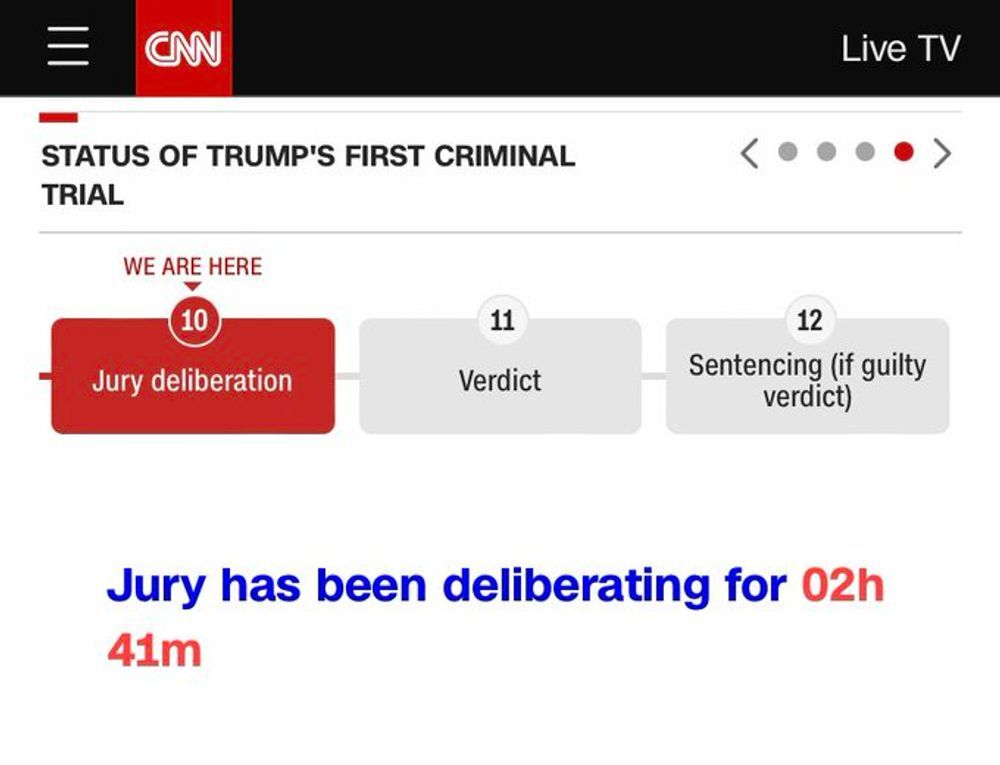The height and width of the screenshot is (765, 1000).
Task: Select the Sentencing (if guilty verdict) step
Action: pyautogui.click(x=807, y=376)
